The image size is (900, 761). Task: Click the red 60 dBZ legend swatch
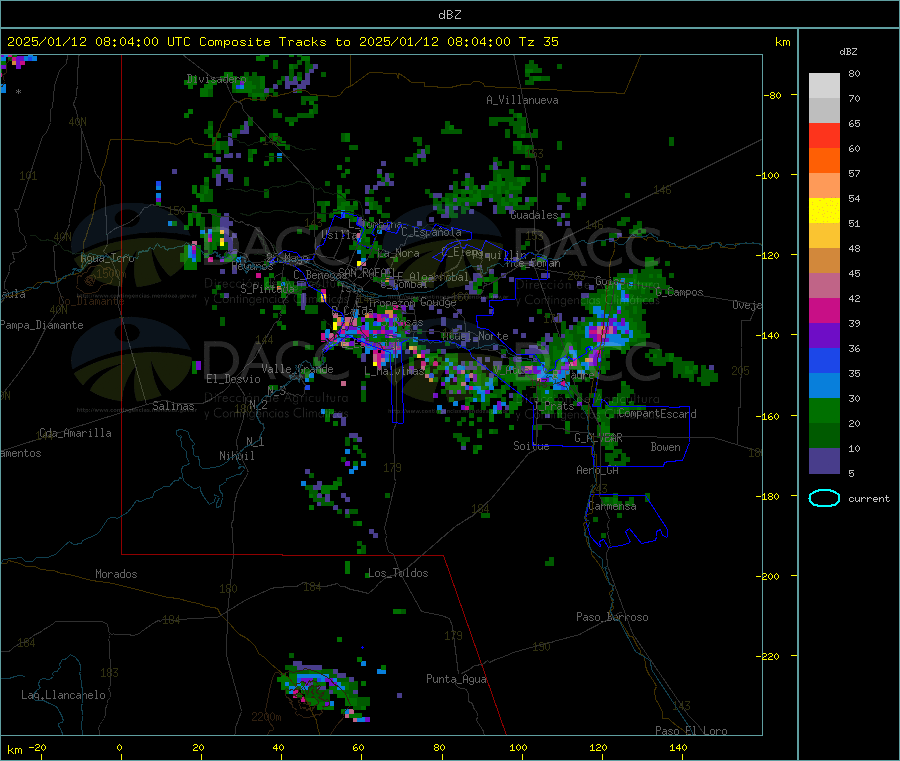coord(824,135)
